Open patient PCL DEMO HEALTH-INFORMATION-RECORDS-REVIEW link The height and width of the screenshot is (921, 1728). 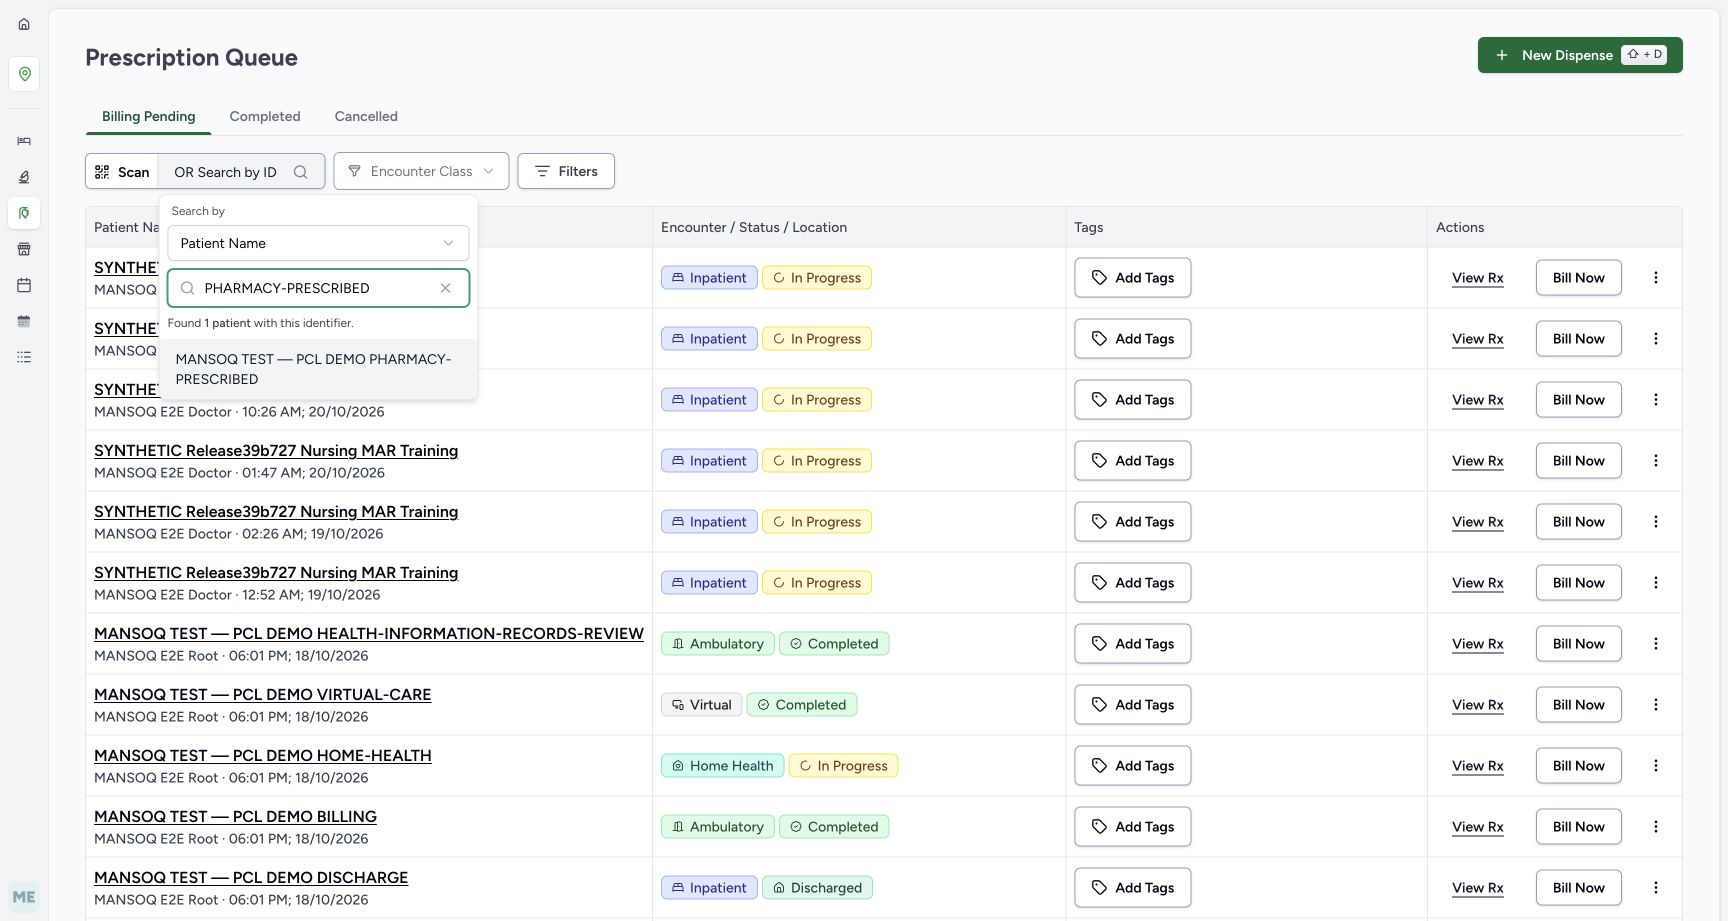(x=369, y=634)
